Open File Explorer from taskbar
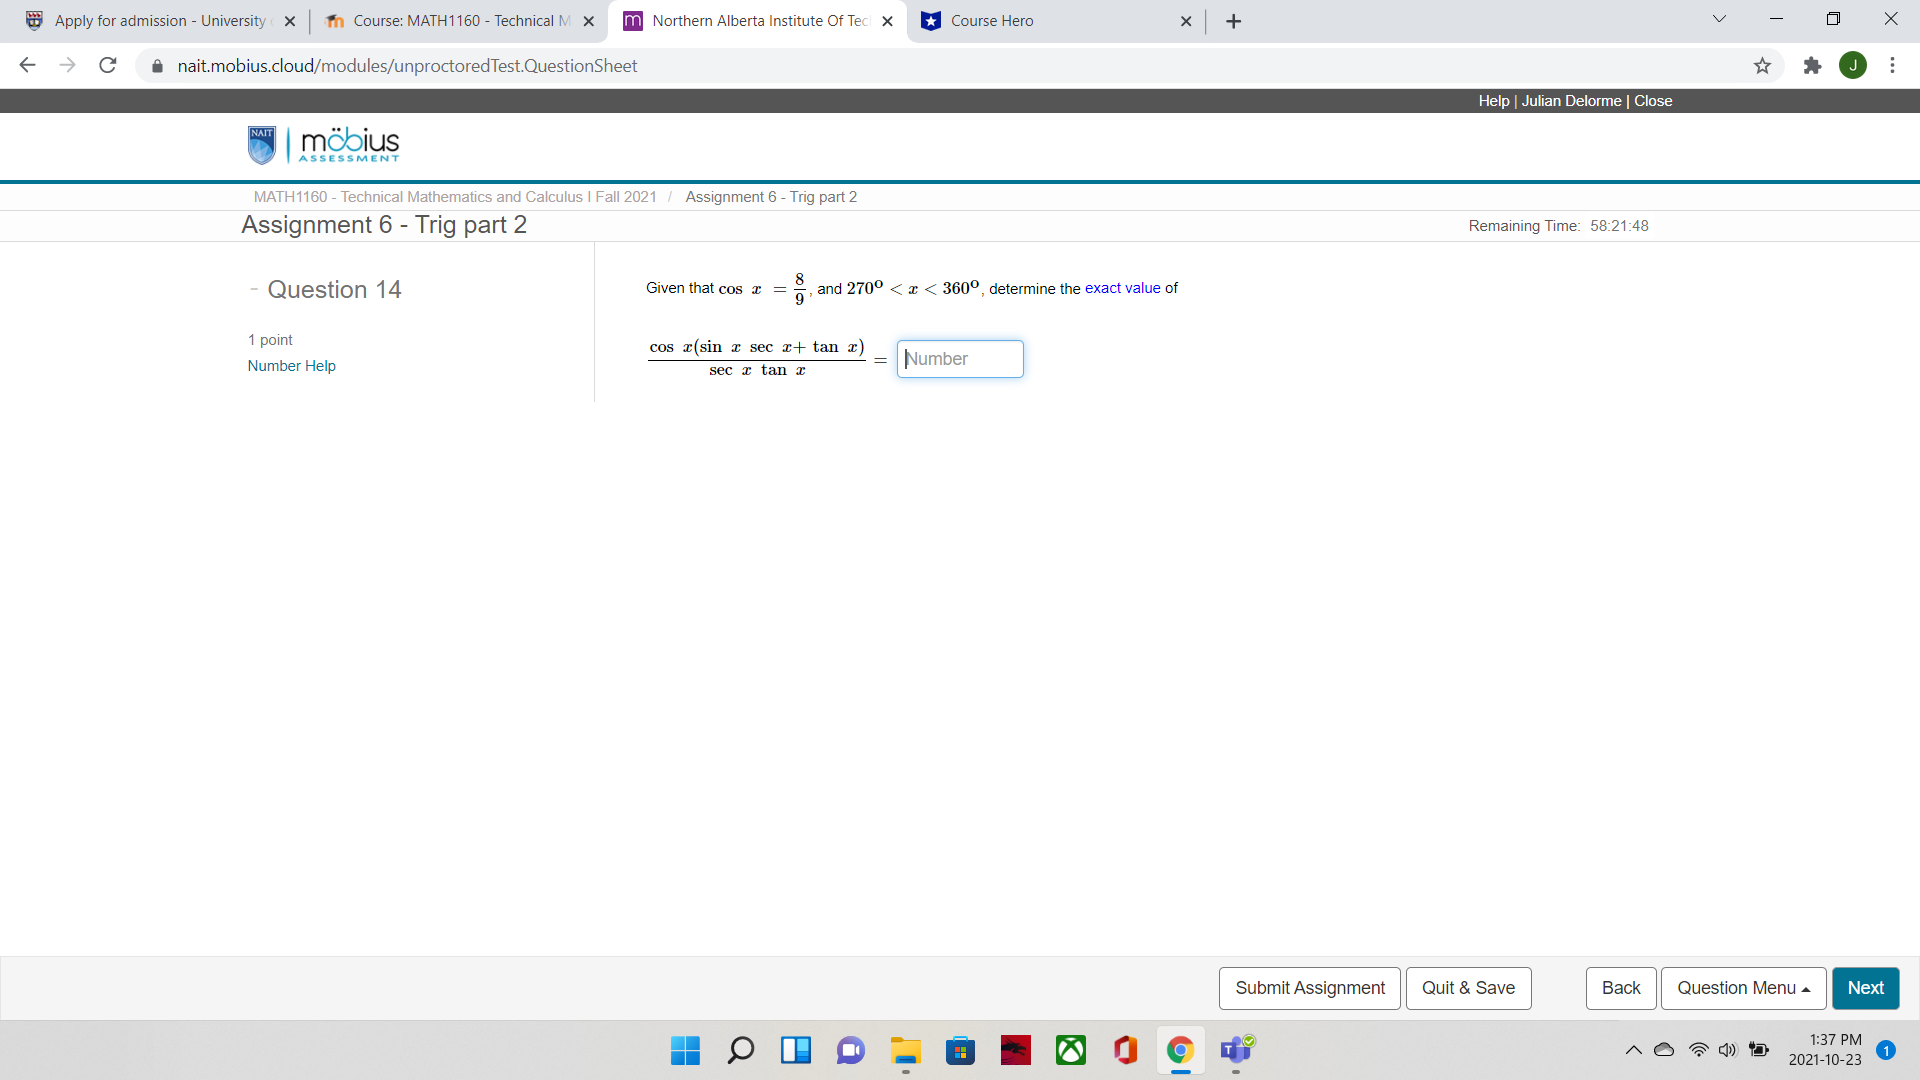The image size is (1920, 1080). pos(906,1050)
